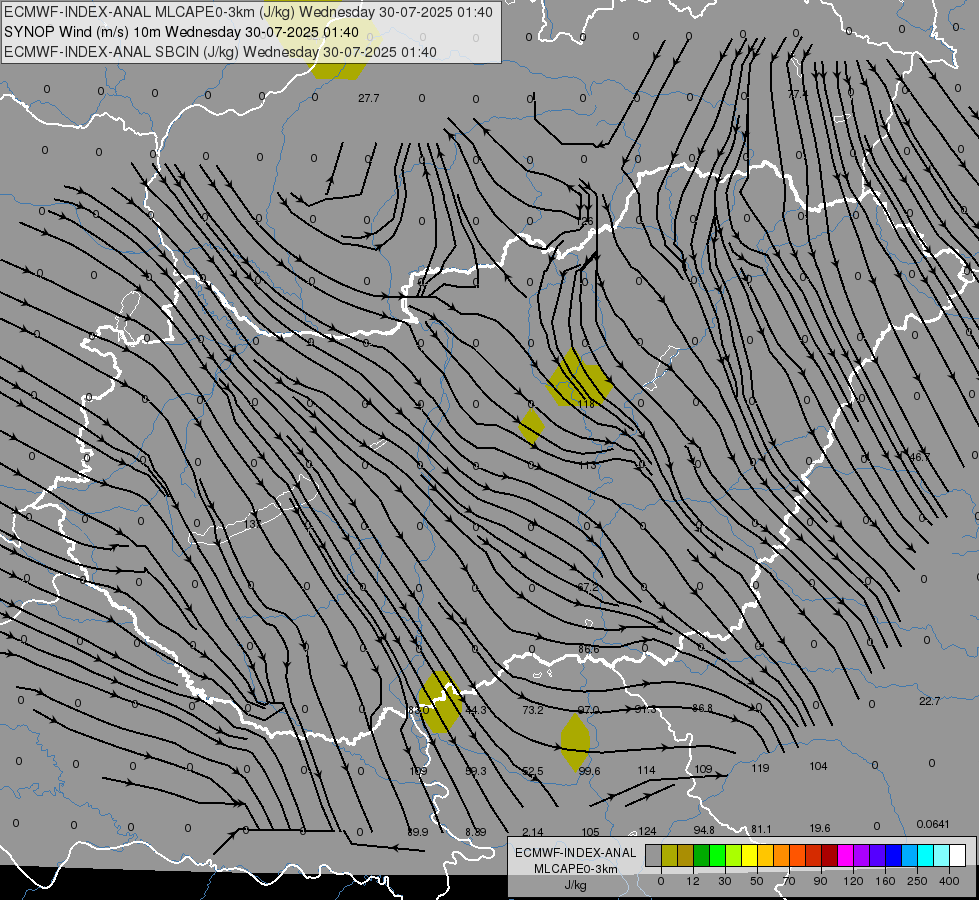
Task: Click the legend tick value 250
Action: coord(917,881)
